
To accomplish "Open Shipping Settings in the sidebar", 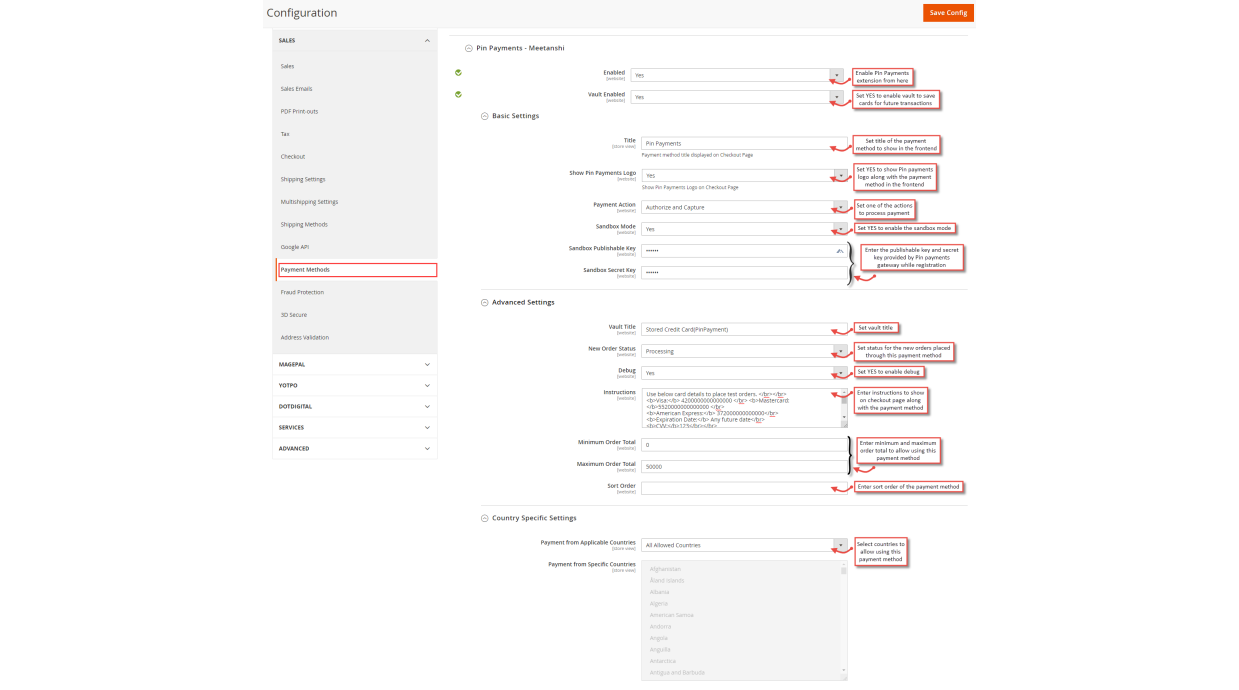I will (x=303, y=179).
